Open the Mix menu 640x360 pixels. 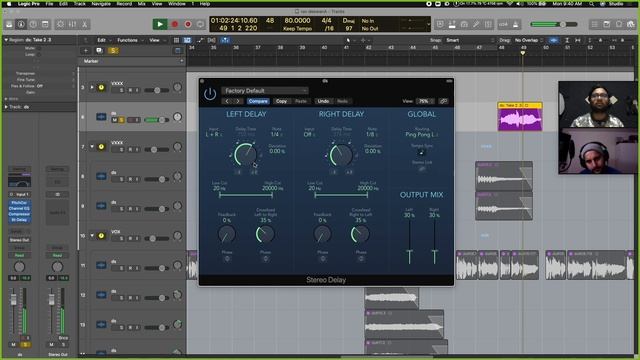142,4
